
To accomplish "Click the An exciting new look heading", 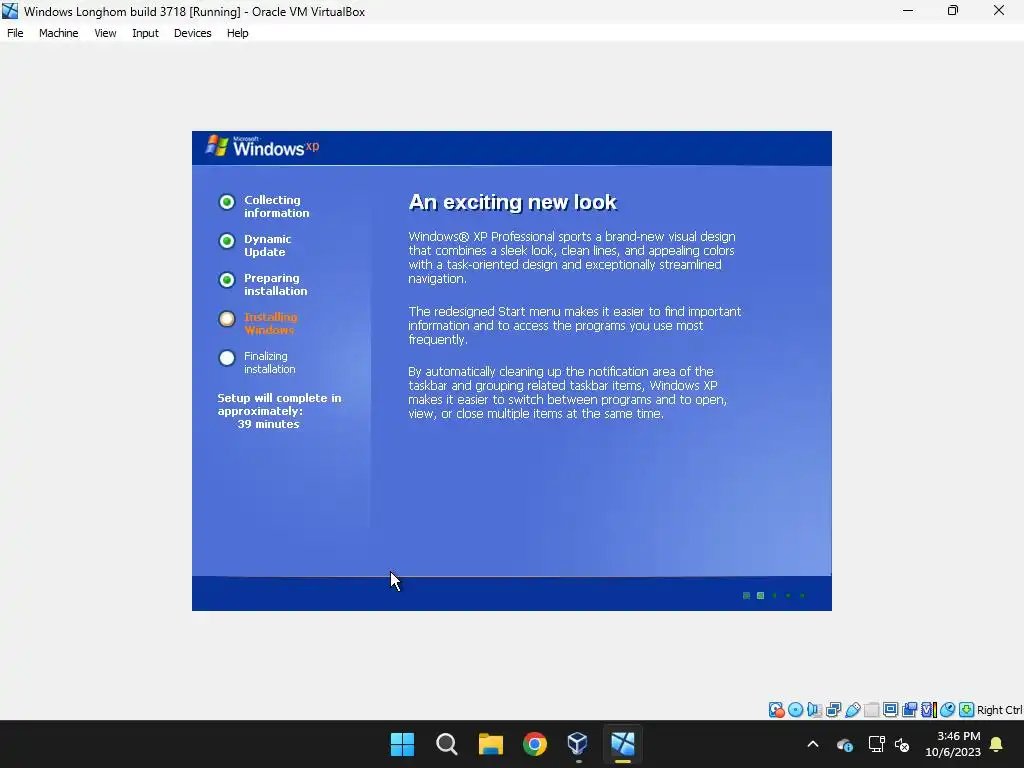I will tap(513, 202).
